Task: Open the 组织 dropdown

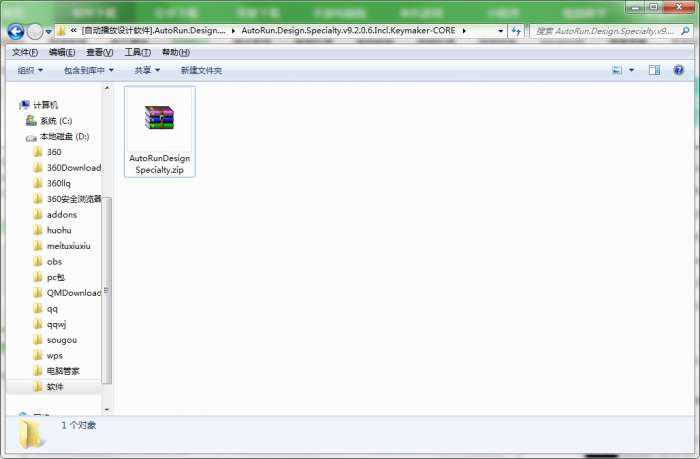Action: click(x=30, y=70)
